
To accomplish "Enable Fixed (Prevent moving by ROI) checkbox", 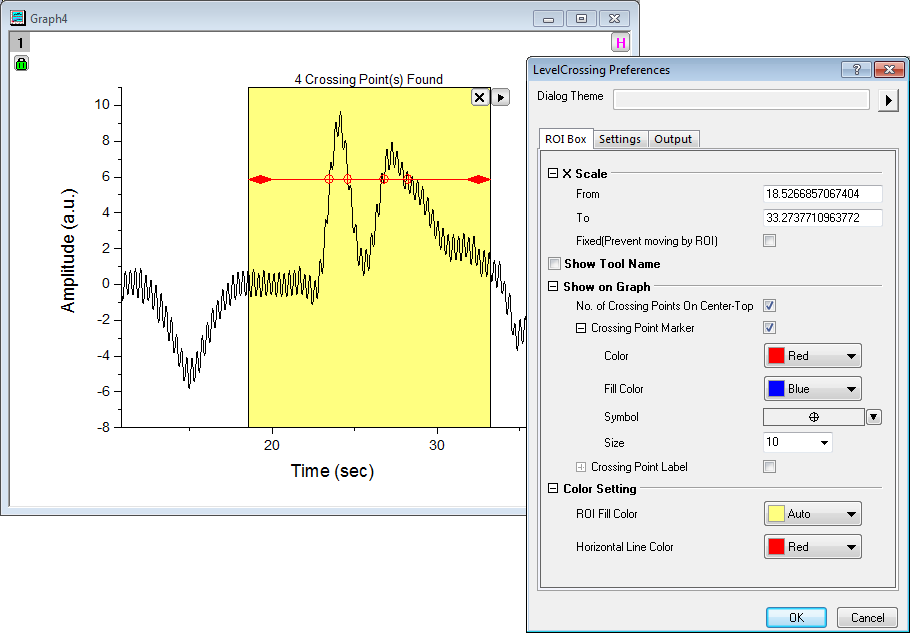I will [x=769, y=241].
